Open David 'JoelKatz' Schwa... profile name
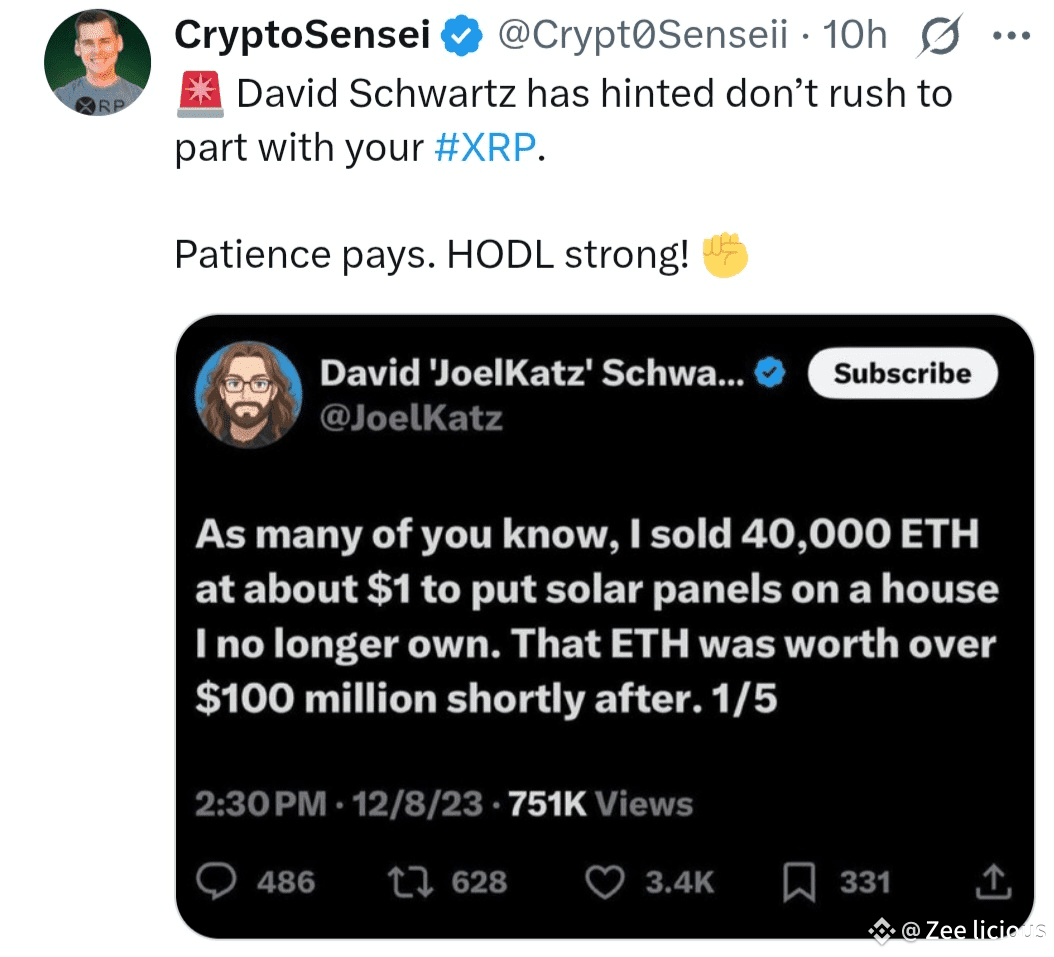This screenshot has width=1054, height=957. 532,374
